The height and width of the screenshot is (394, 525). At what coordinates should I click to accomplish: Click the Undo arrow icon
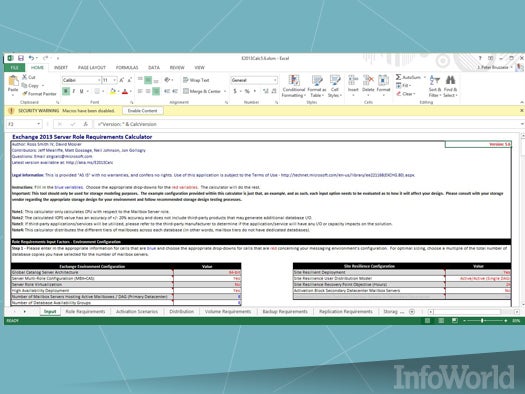31,58
